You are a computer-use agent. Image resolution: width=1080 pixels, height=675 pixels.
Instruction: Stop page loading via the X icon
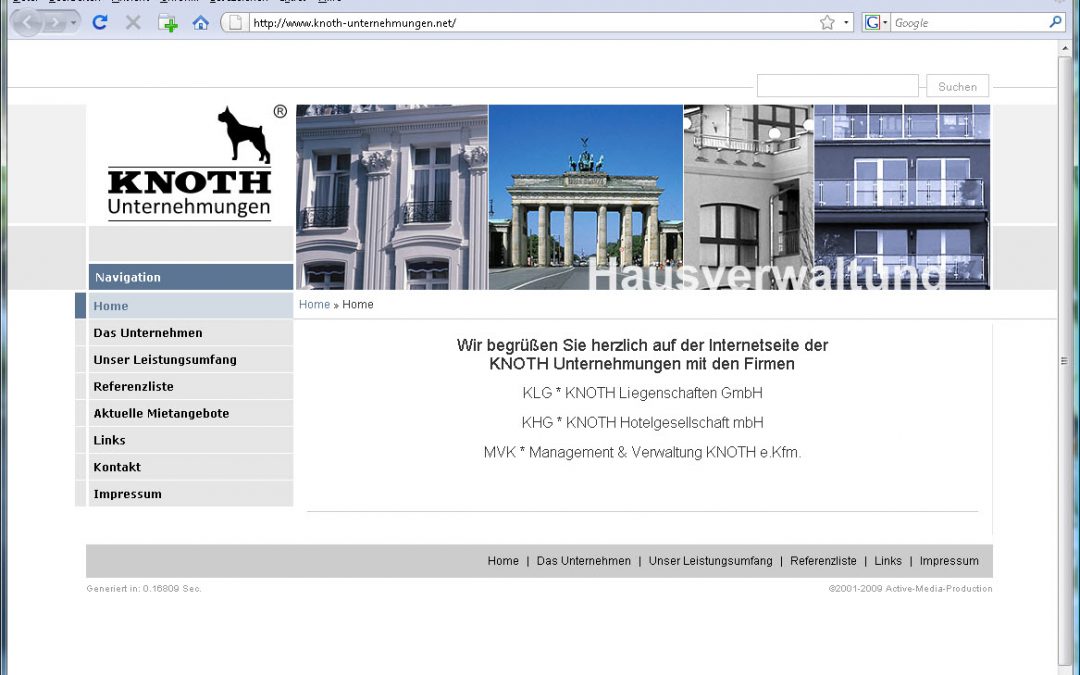point(132,22)
